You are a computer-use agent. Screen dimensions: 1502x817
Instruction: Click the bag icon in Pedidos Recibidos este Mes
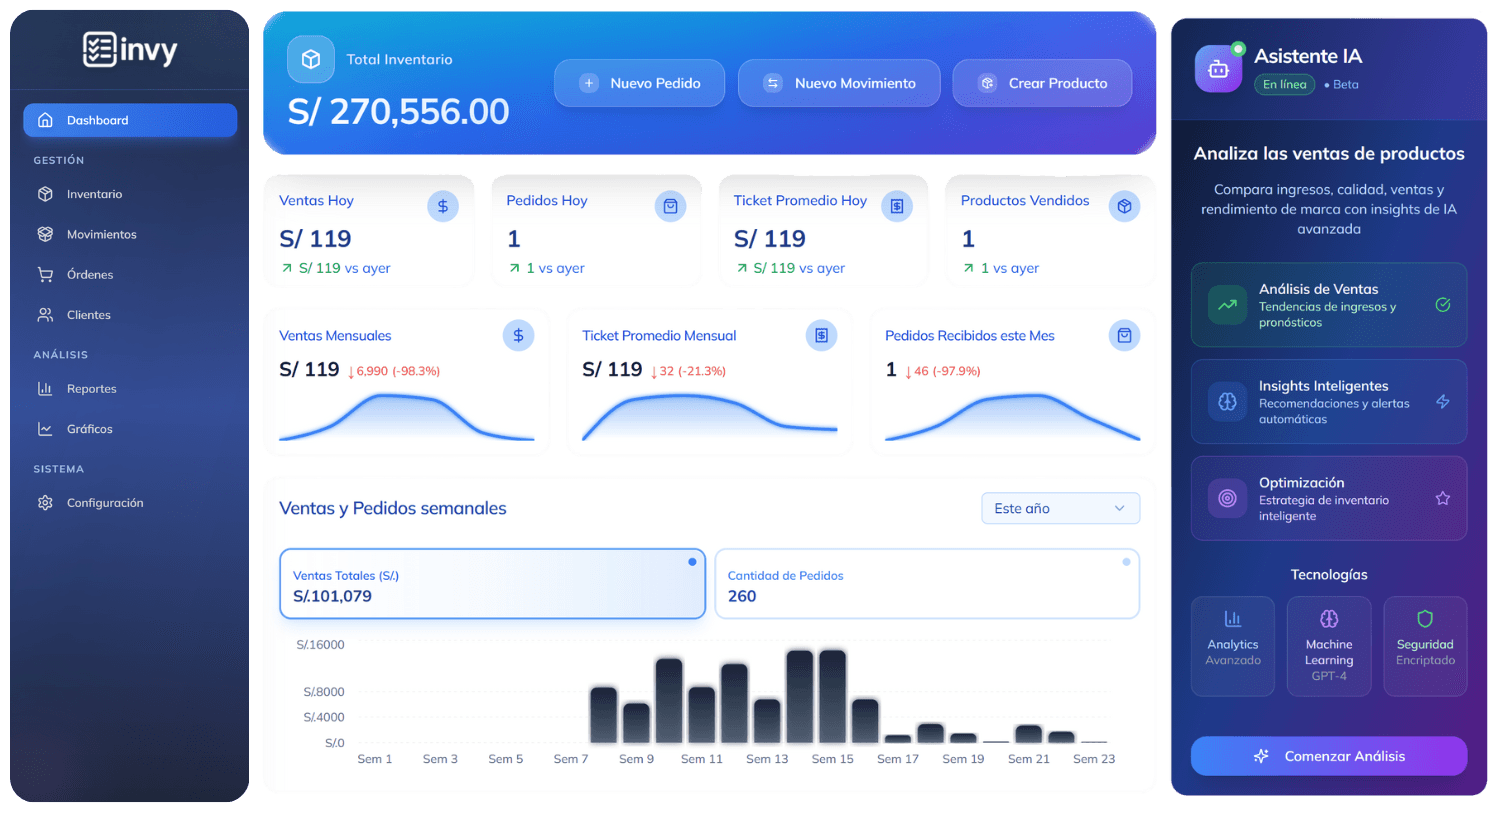tap(1124, 336)
